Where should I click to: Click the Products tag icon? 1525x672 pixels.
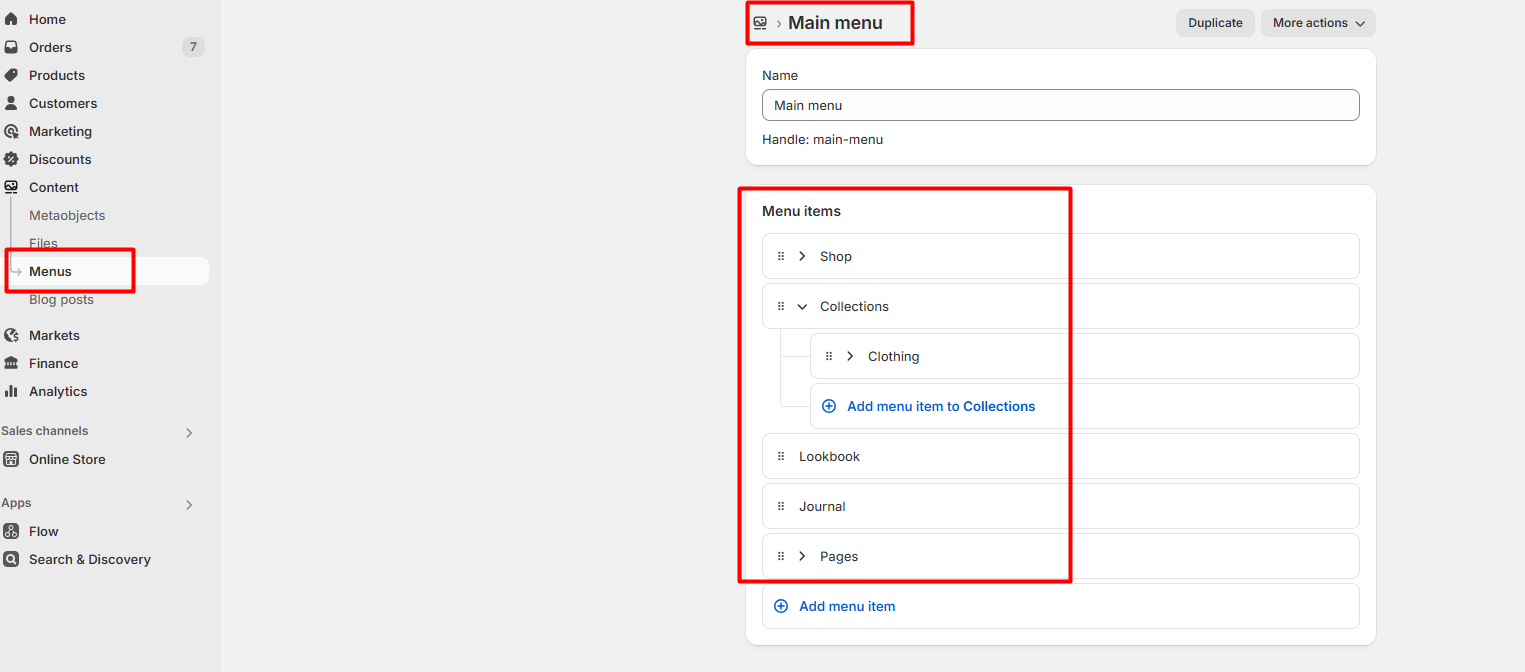[11, 75]
